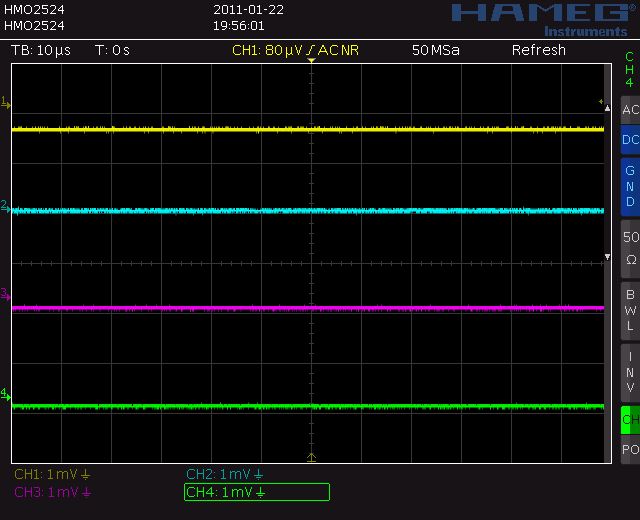Click the channel 1 ground marker
This screenshot has height=520, width=640.
pos(5,102)
